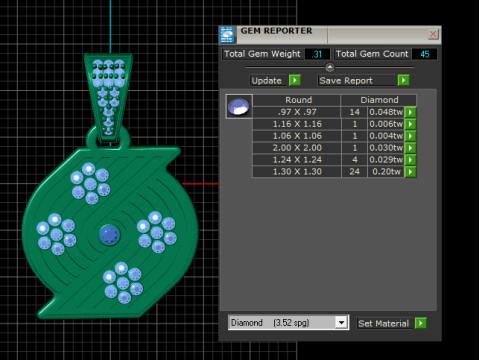The width and height of the screenshot is (480, 360).
Task: Close the Gem Reporter panel
Action: (x=433, y=34)
